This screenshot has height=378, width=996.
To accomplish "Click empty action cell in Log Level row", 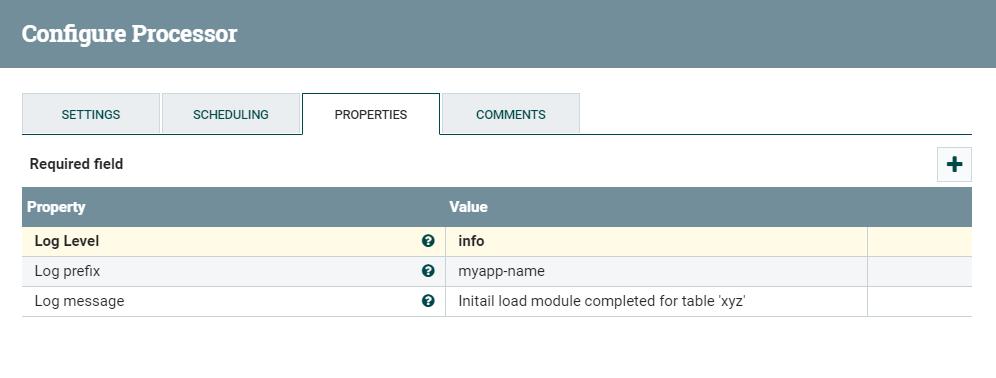I will pyautogui.click(x=920, y=241).
